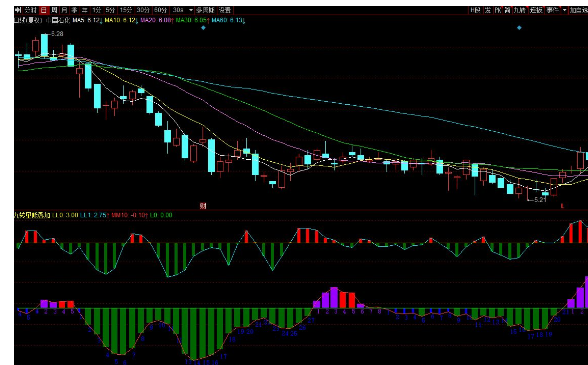Viewport: 588px width, 365px height.
Task: Click the 加自选 add-to-watchlist button
Action: (x=579, y=10)
